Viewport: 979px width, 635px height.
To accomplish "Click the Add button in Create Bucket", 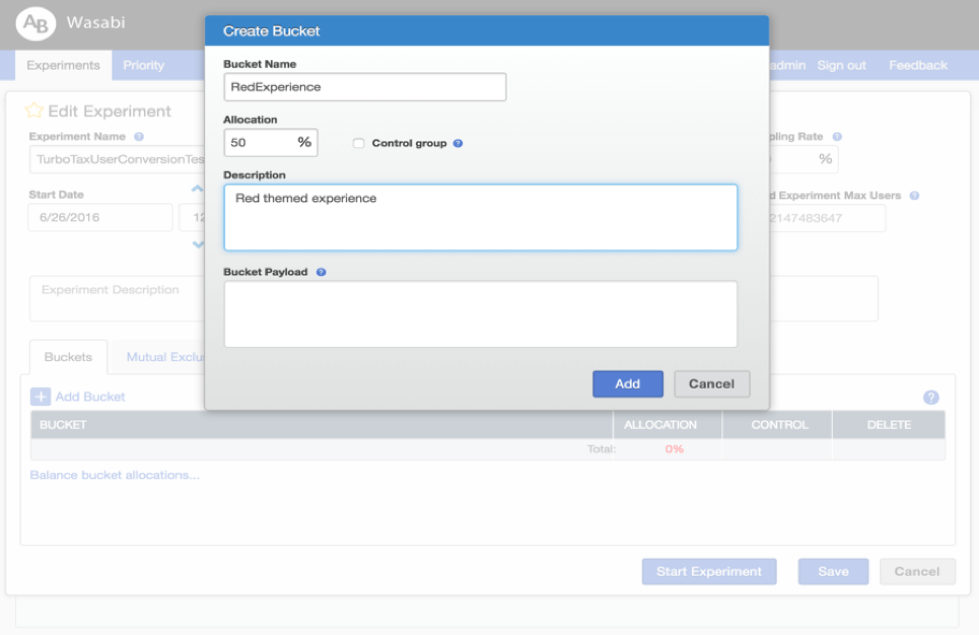I will 627,383.
